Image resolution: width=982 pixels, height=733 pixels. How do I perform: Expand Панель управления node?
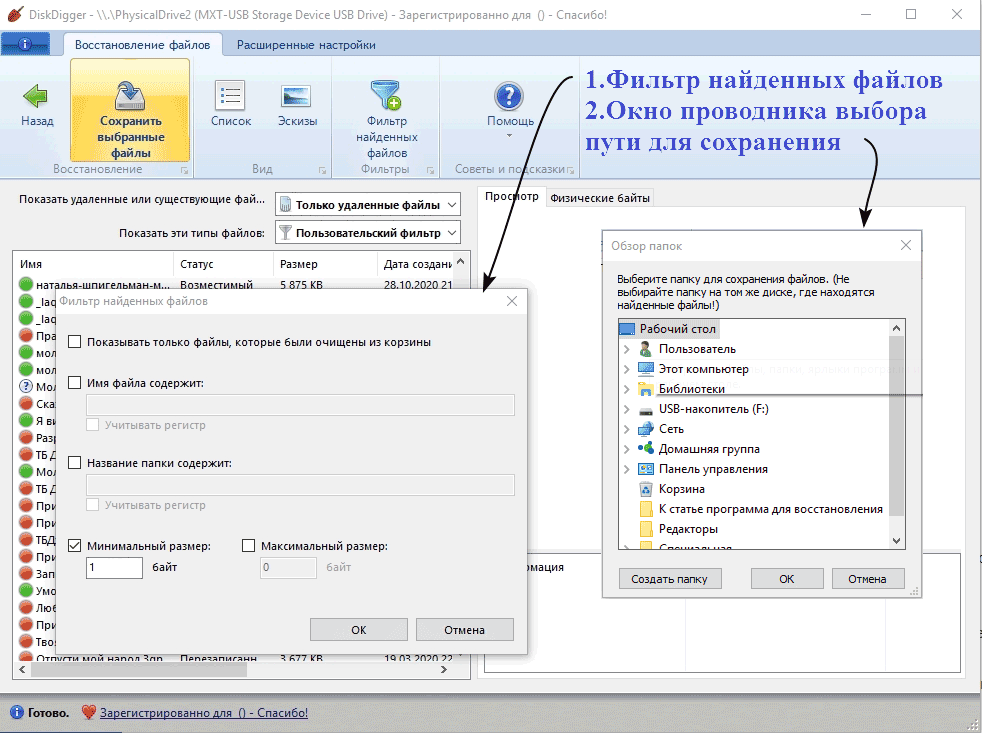pos(627,469)
